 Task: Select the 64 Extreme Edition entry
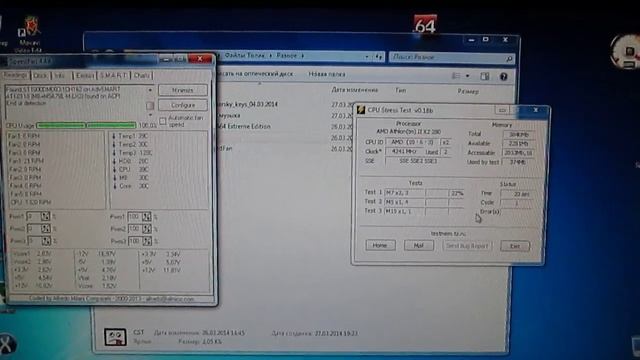pos(244,127)
